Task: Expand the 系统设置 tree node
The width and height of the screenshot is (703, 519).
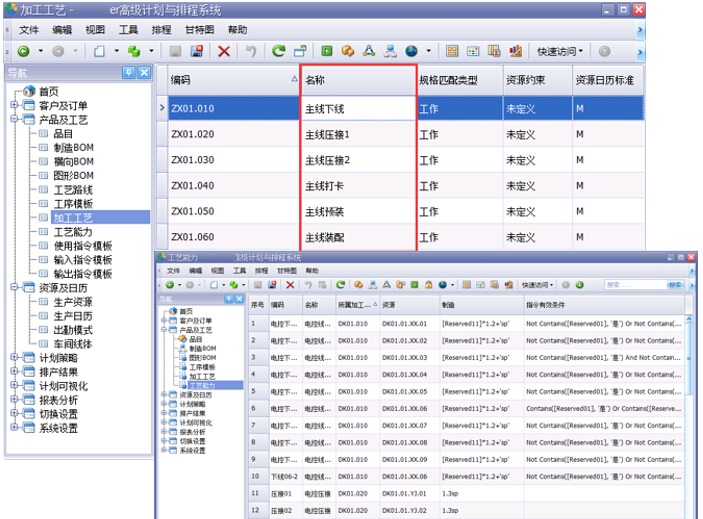Action: [x=14, y=428]
